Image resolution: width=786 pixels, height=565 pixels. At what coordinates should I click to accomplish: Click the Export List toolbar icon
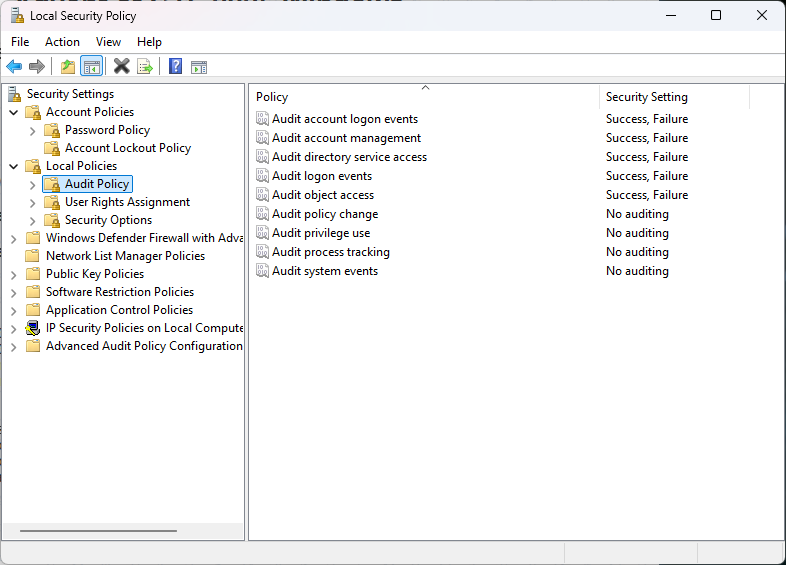click(x=145, y=67)
